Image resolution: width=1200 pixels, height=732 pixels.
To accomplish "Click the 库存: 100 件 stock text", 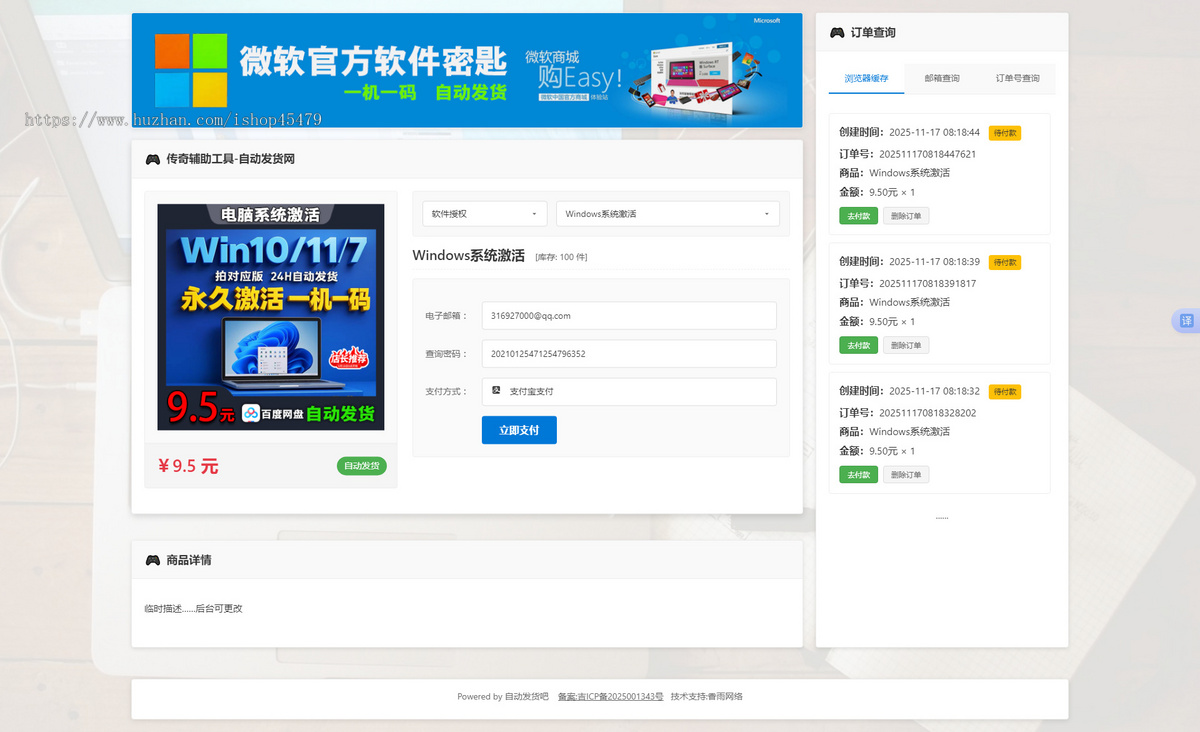I will pyautogui.click(x=562, y=257).
